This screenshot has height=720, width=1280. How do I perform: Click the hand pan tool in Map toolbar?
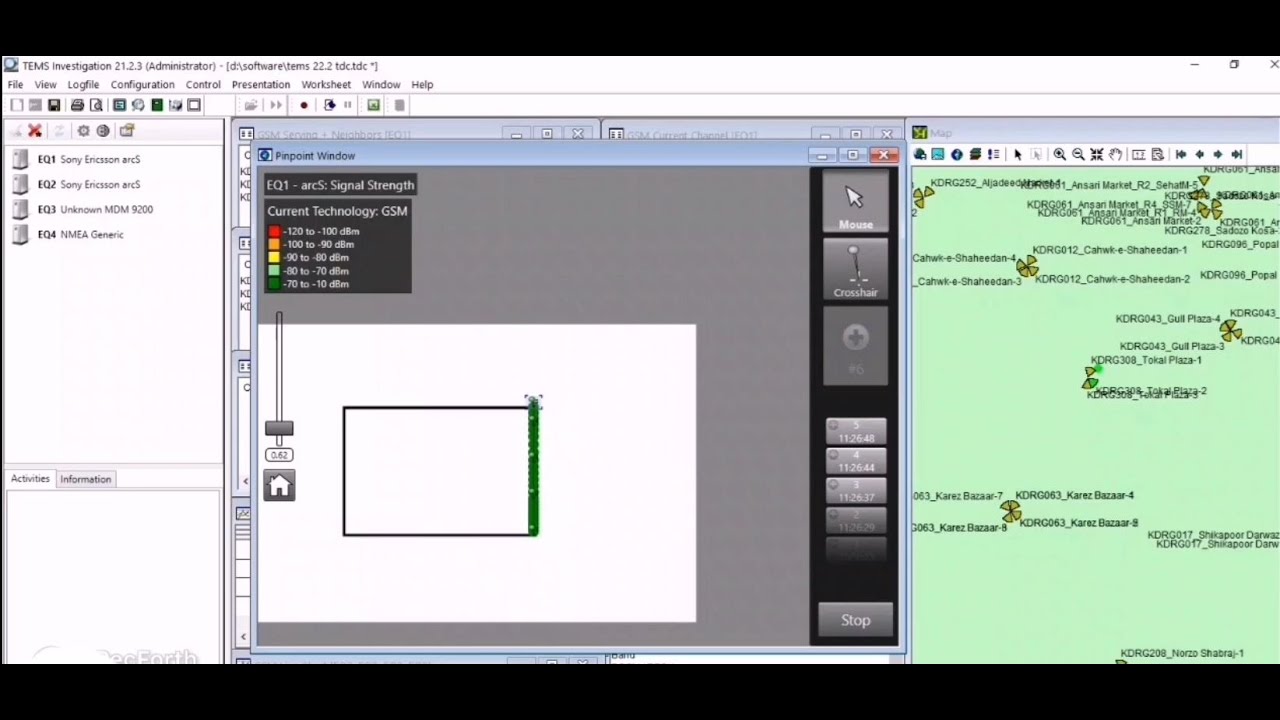[1116, 154]
